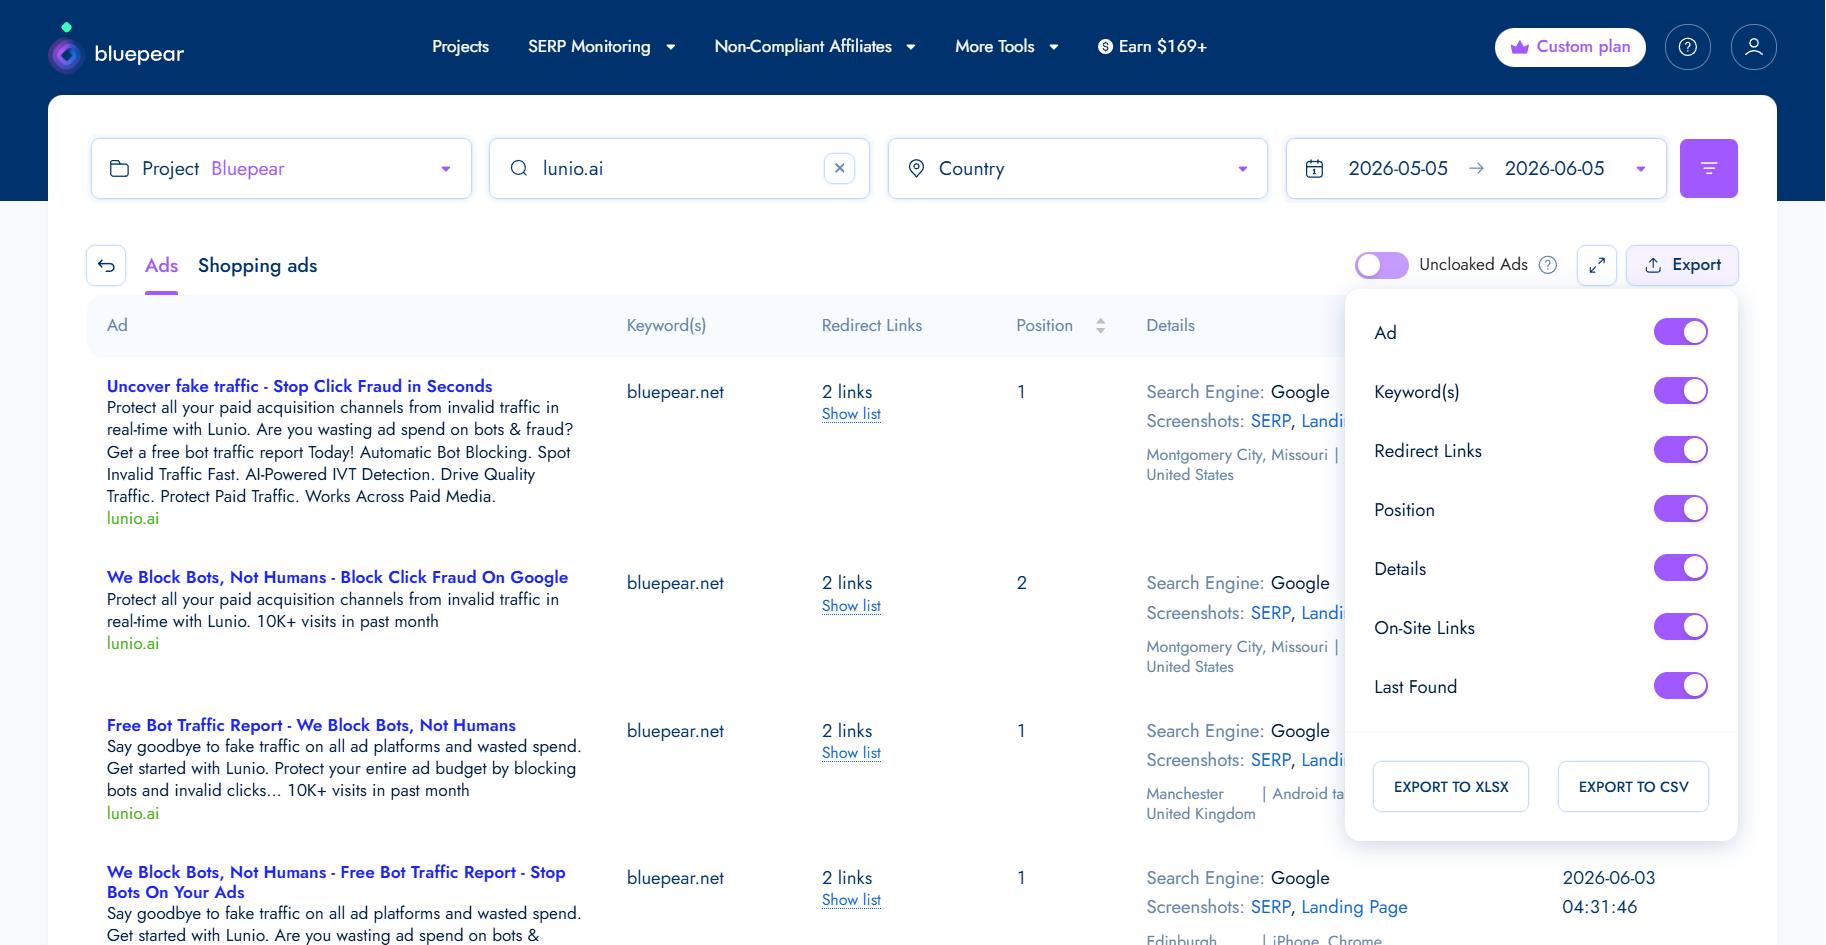The width and height of the screenshot is (1826, 945).
Task: Open the user account profile icon
Action: [x=1754, y=47]
